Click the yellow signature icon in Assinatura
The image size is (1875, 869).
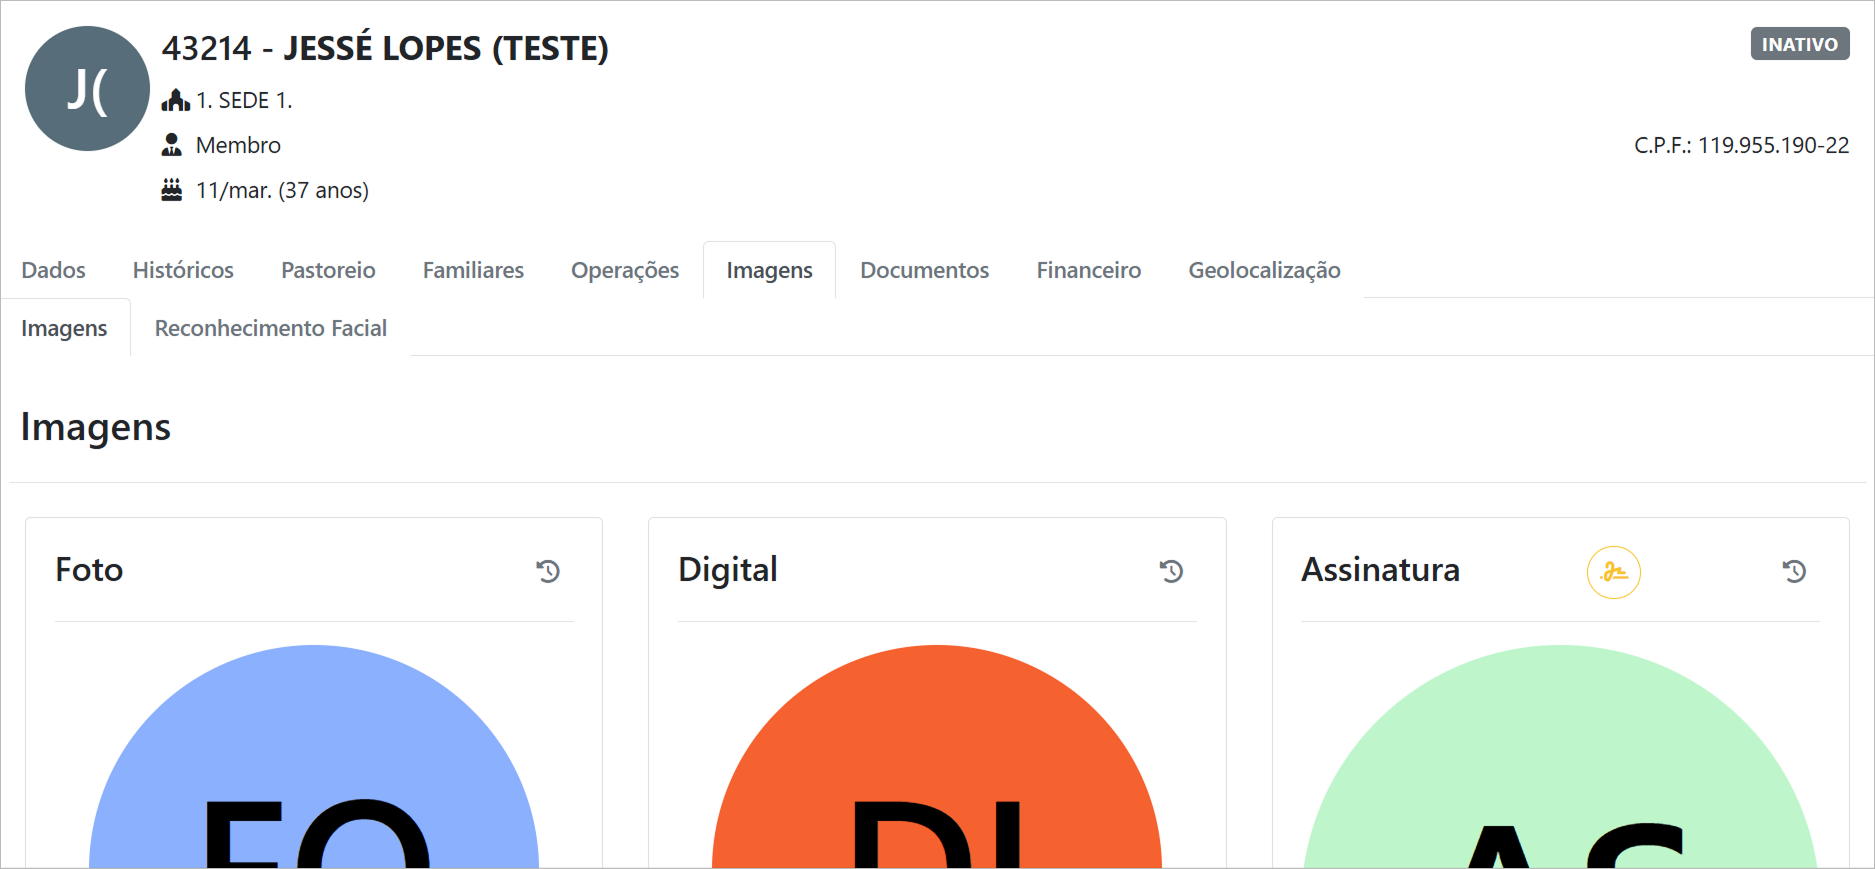[x=1613, y=572]
